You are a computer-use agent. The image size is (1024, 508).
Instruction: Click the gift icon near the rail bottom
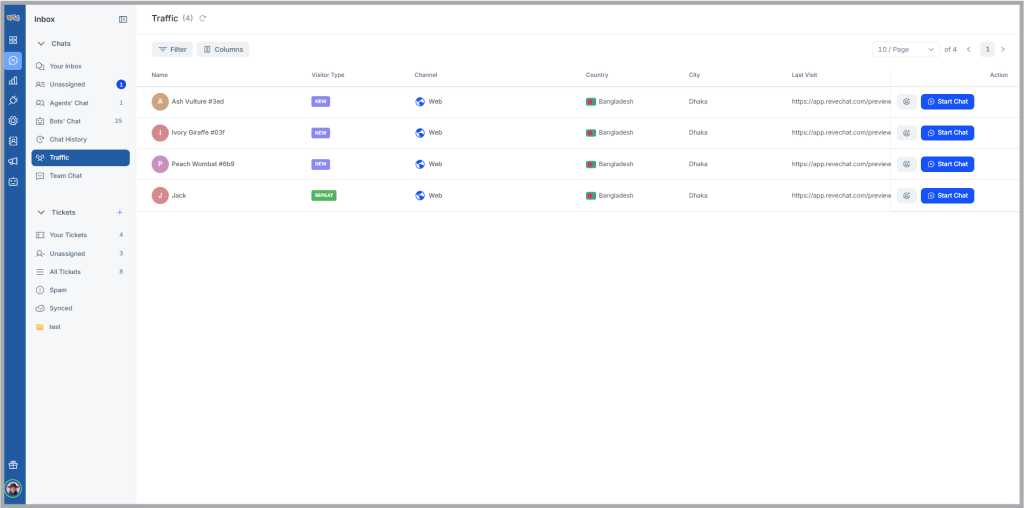point(13,465)
